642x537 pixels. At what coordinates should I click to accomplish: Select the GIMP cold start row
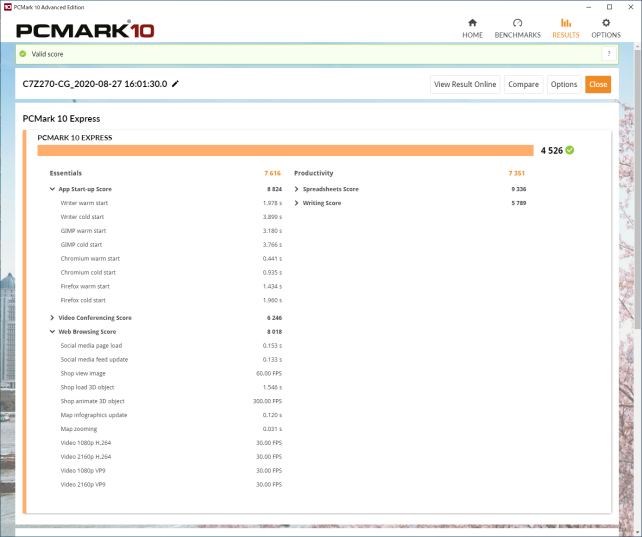(x=171, y=245)
